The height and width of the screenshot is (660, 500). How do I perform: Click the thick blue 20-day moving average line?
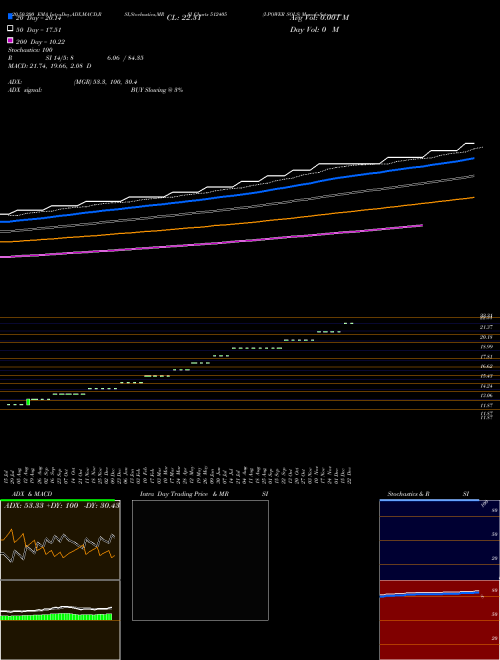236,194
